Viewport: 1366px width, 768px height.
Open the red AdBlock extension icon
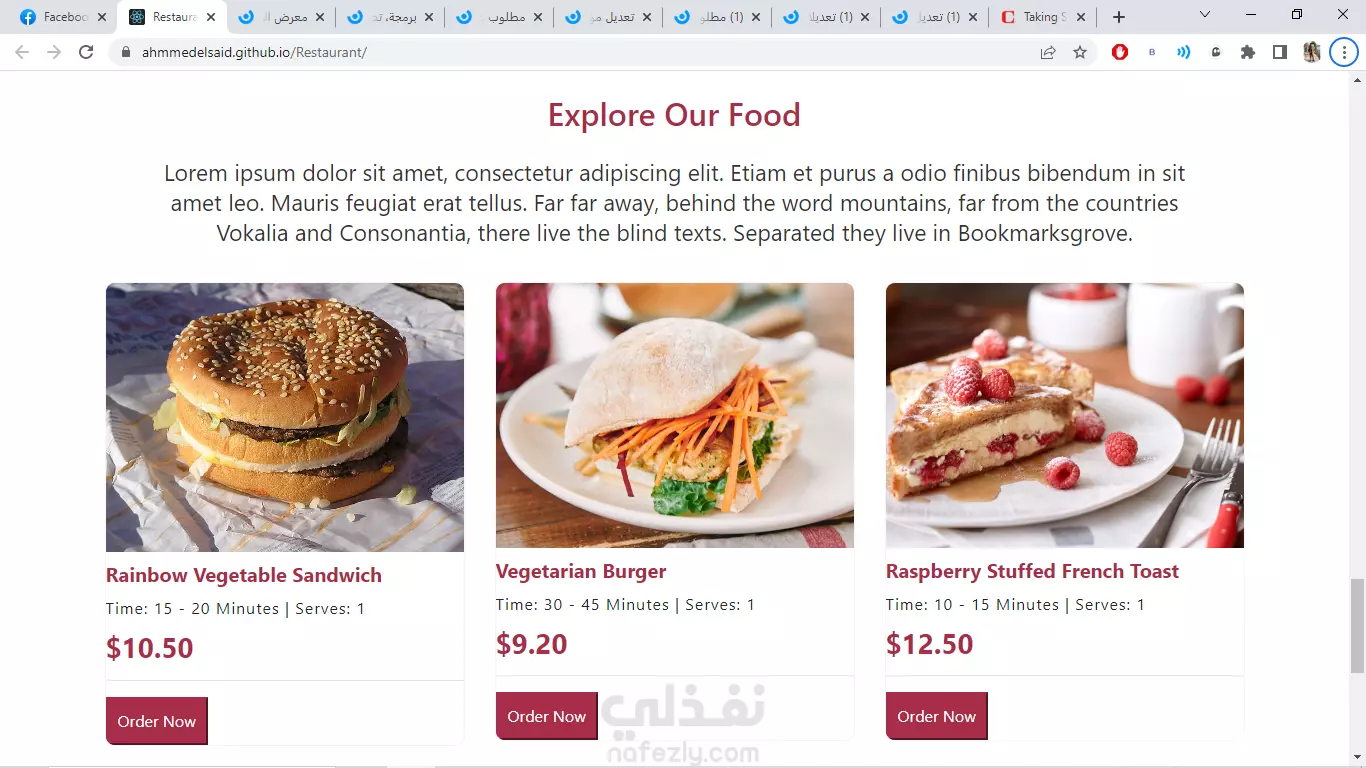(1120, 52)
